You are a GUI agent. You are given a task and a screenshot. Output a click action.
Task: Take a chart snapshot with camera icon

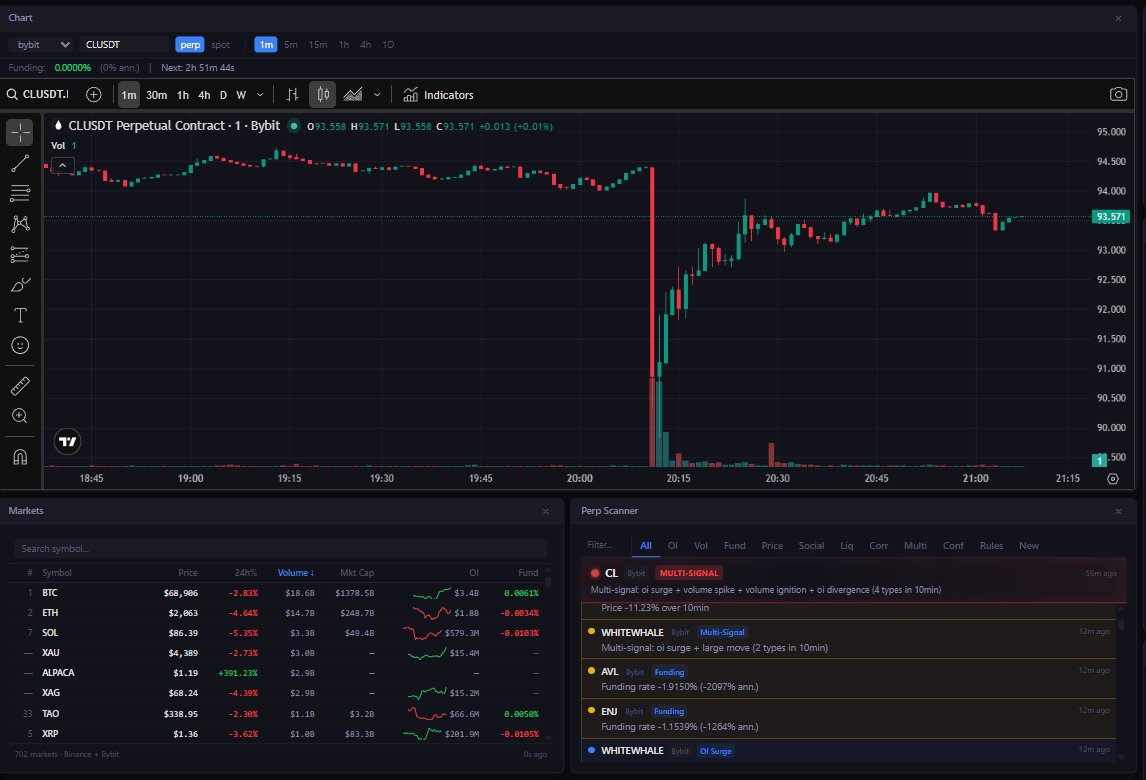[1117, 94]
